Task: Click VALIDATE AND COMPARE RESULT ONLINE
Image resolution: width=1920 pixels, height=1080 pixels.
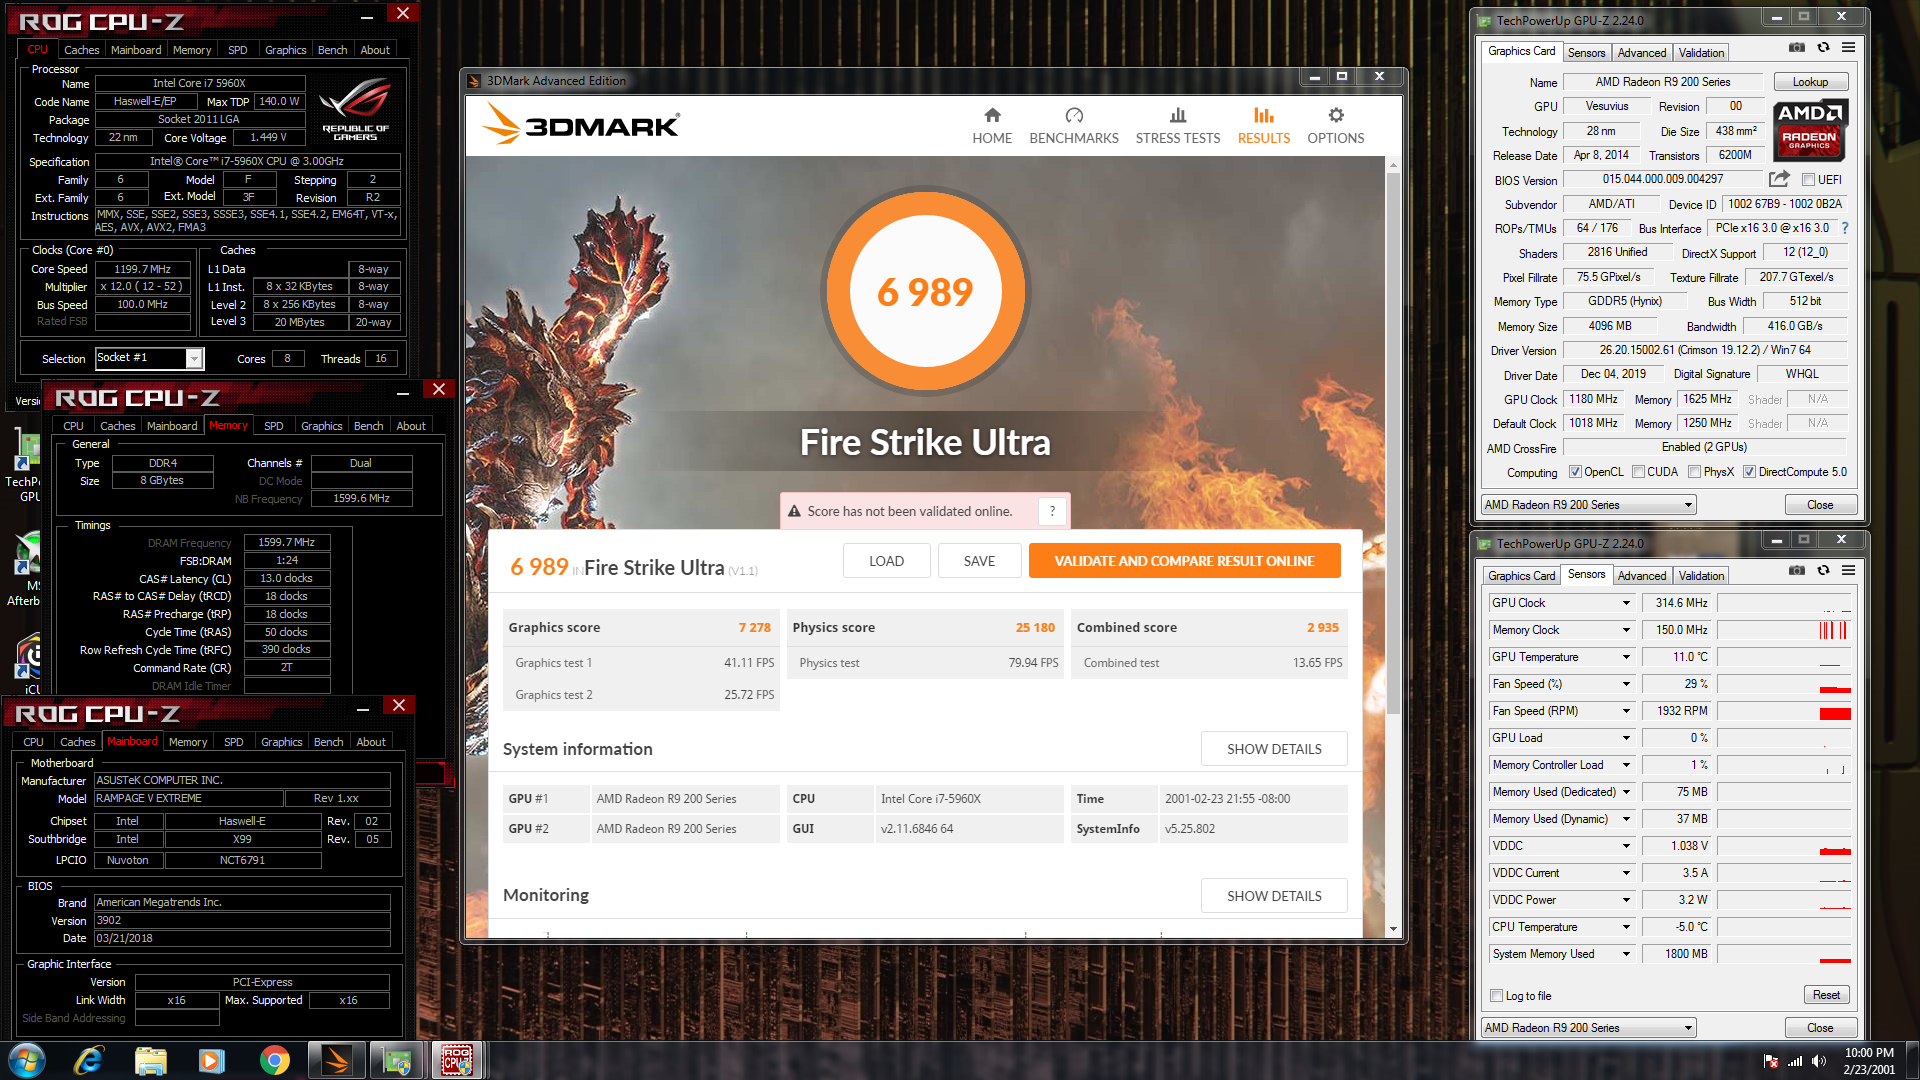Action: click(x=1184, y=561)
